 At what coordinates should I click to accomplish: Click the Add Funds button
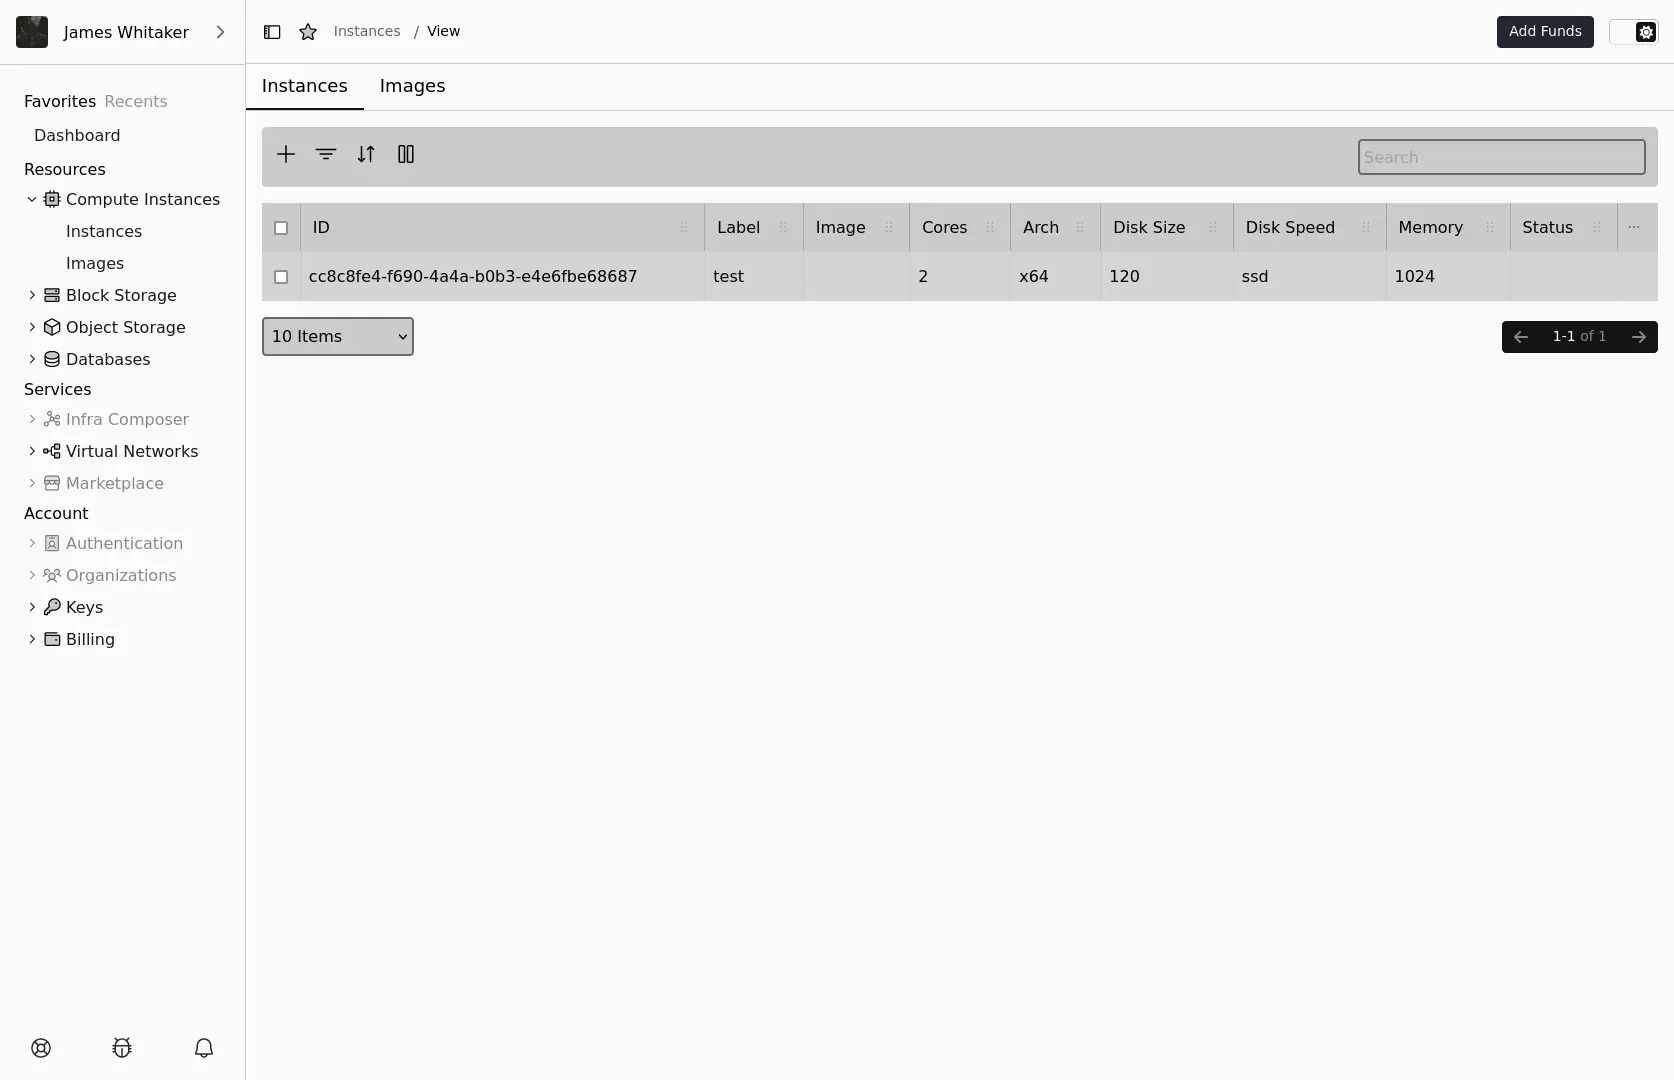(1545, 31)
